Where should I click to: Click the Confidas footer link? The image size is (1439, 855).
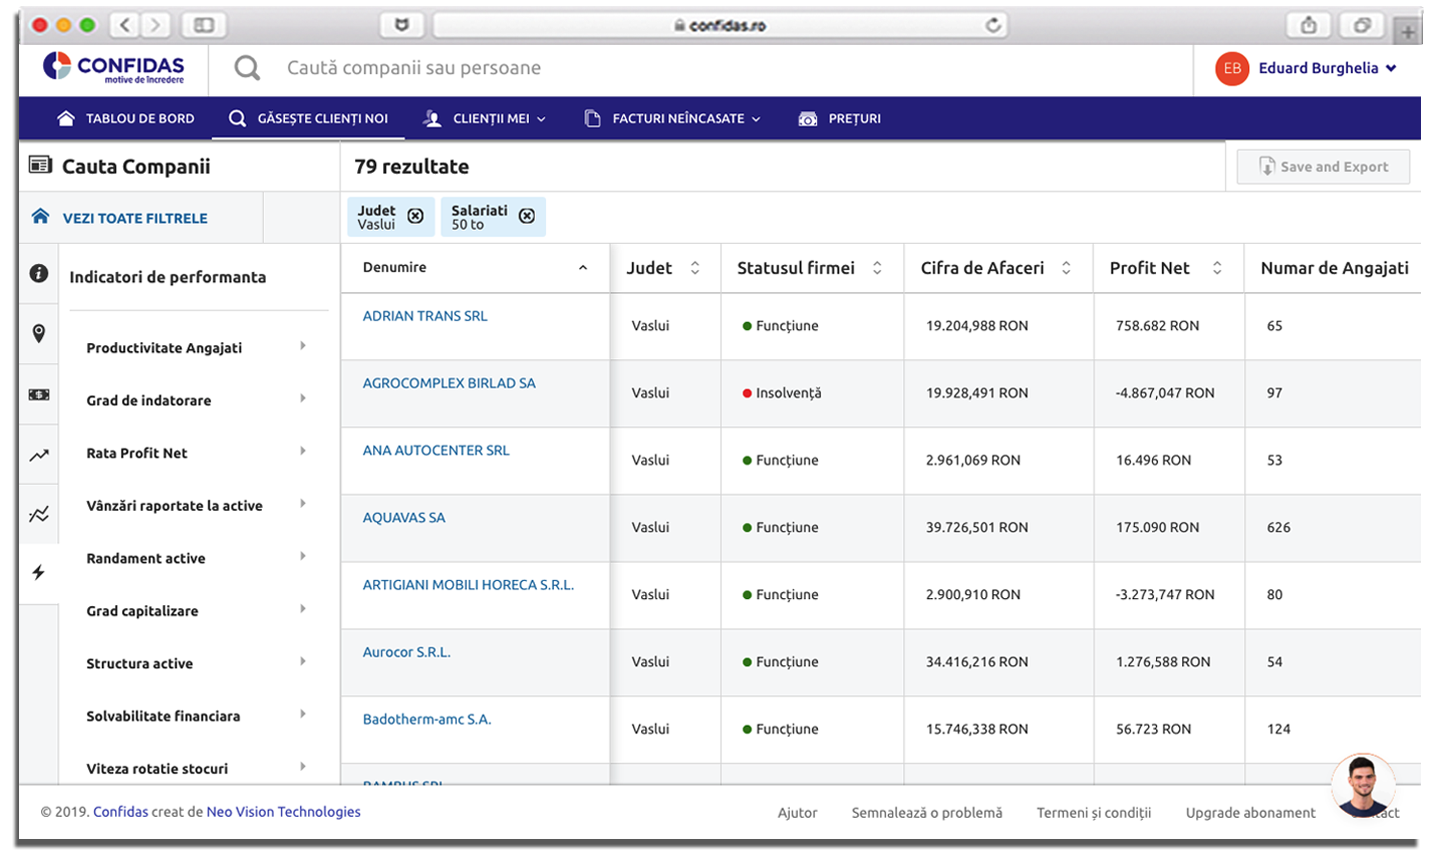pyautogui.click(x=121, y=812)
